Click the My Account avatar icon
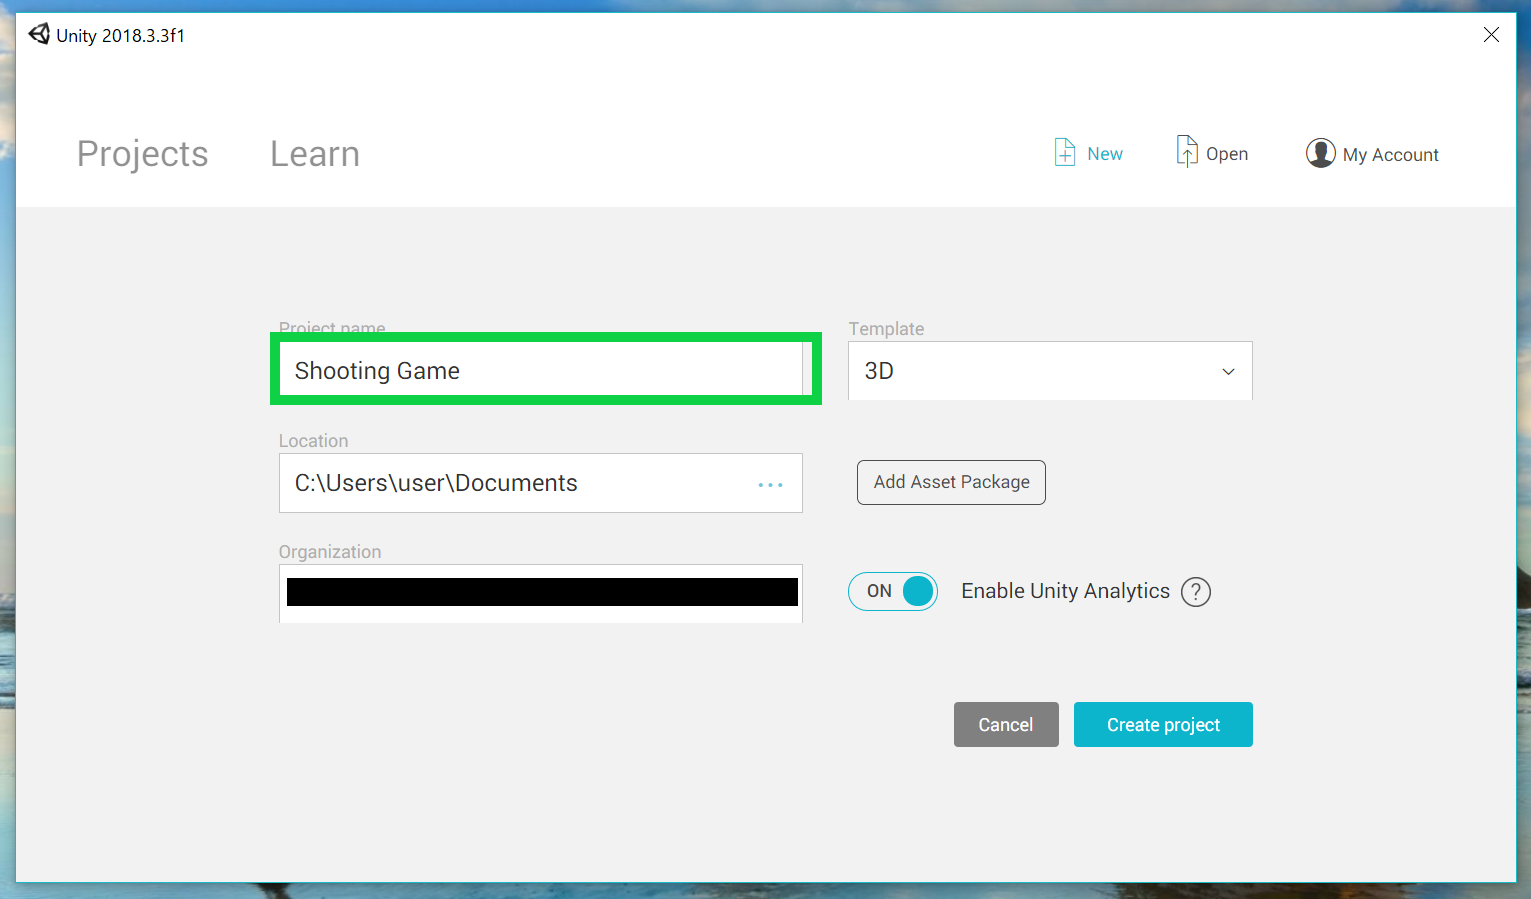1531x899 pixels. (x=1320, y=154)
